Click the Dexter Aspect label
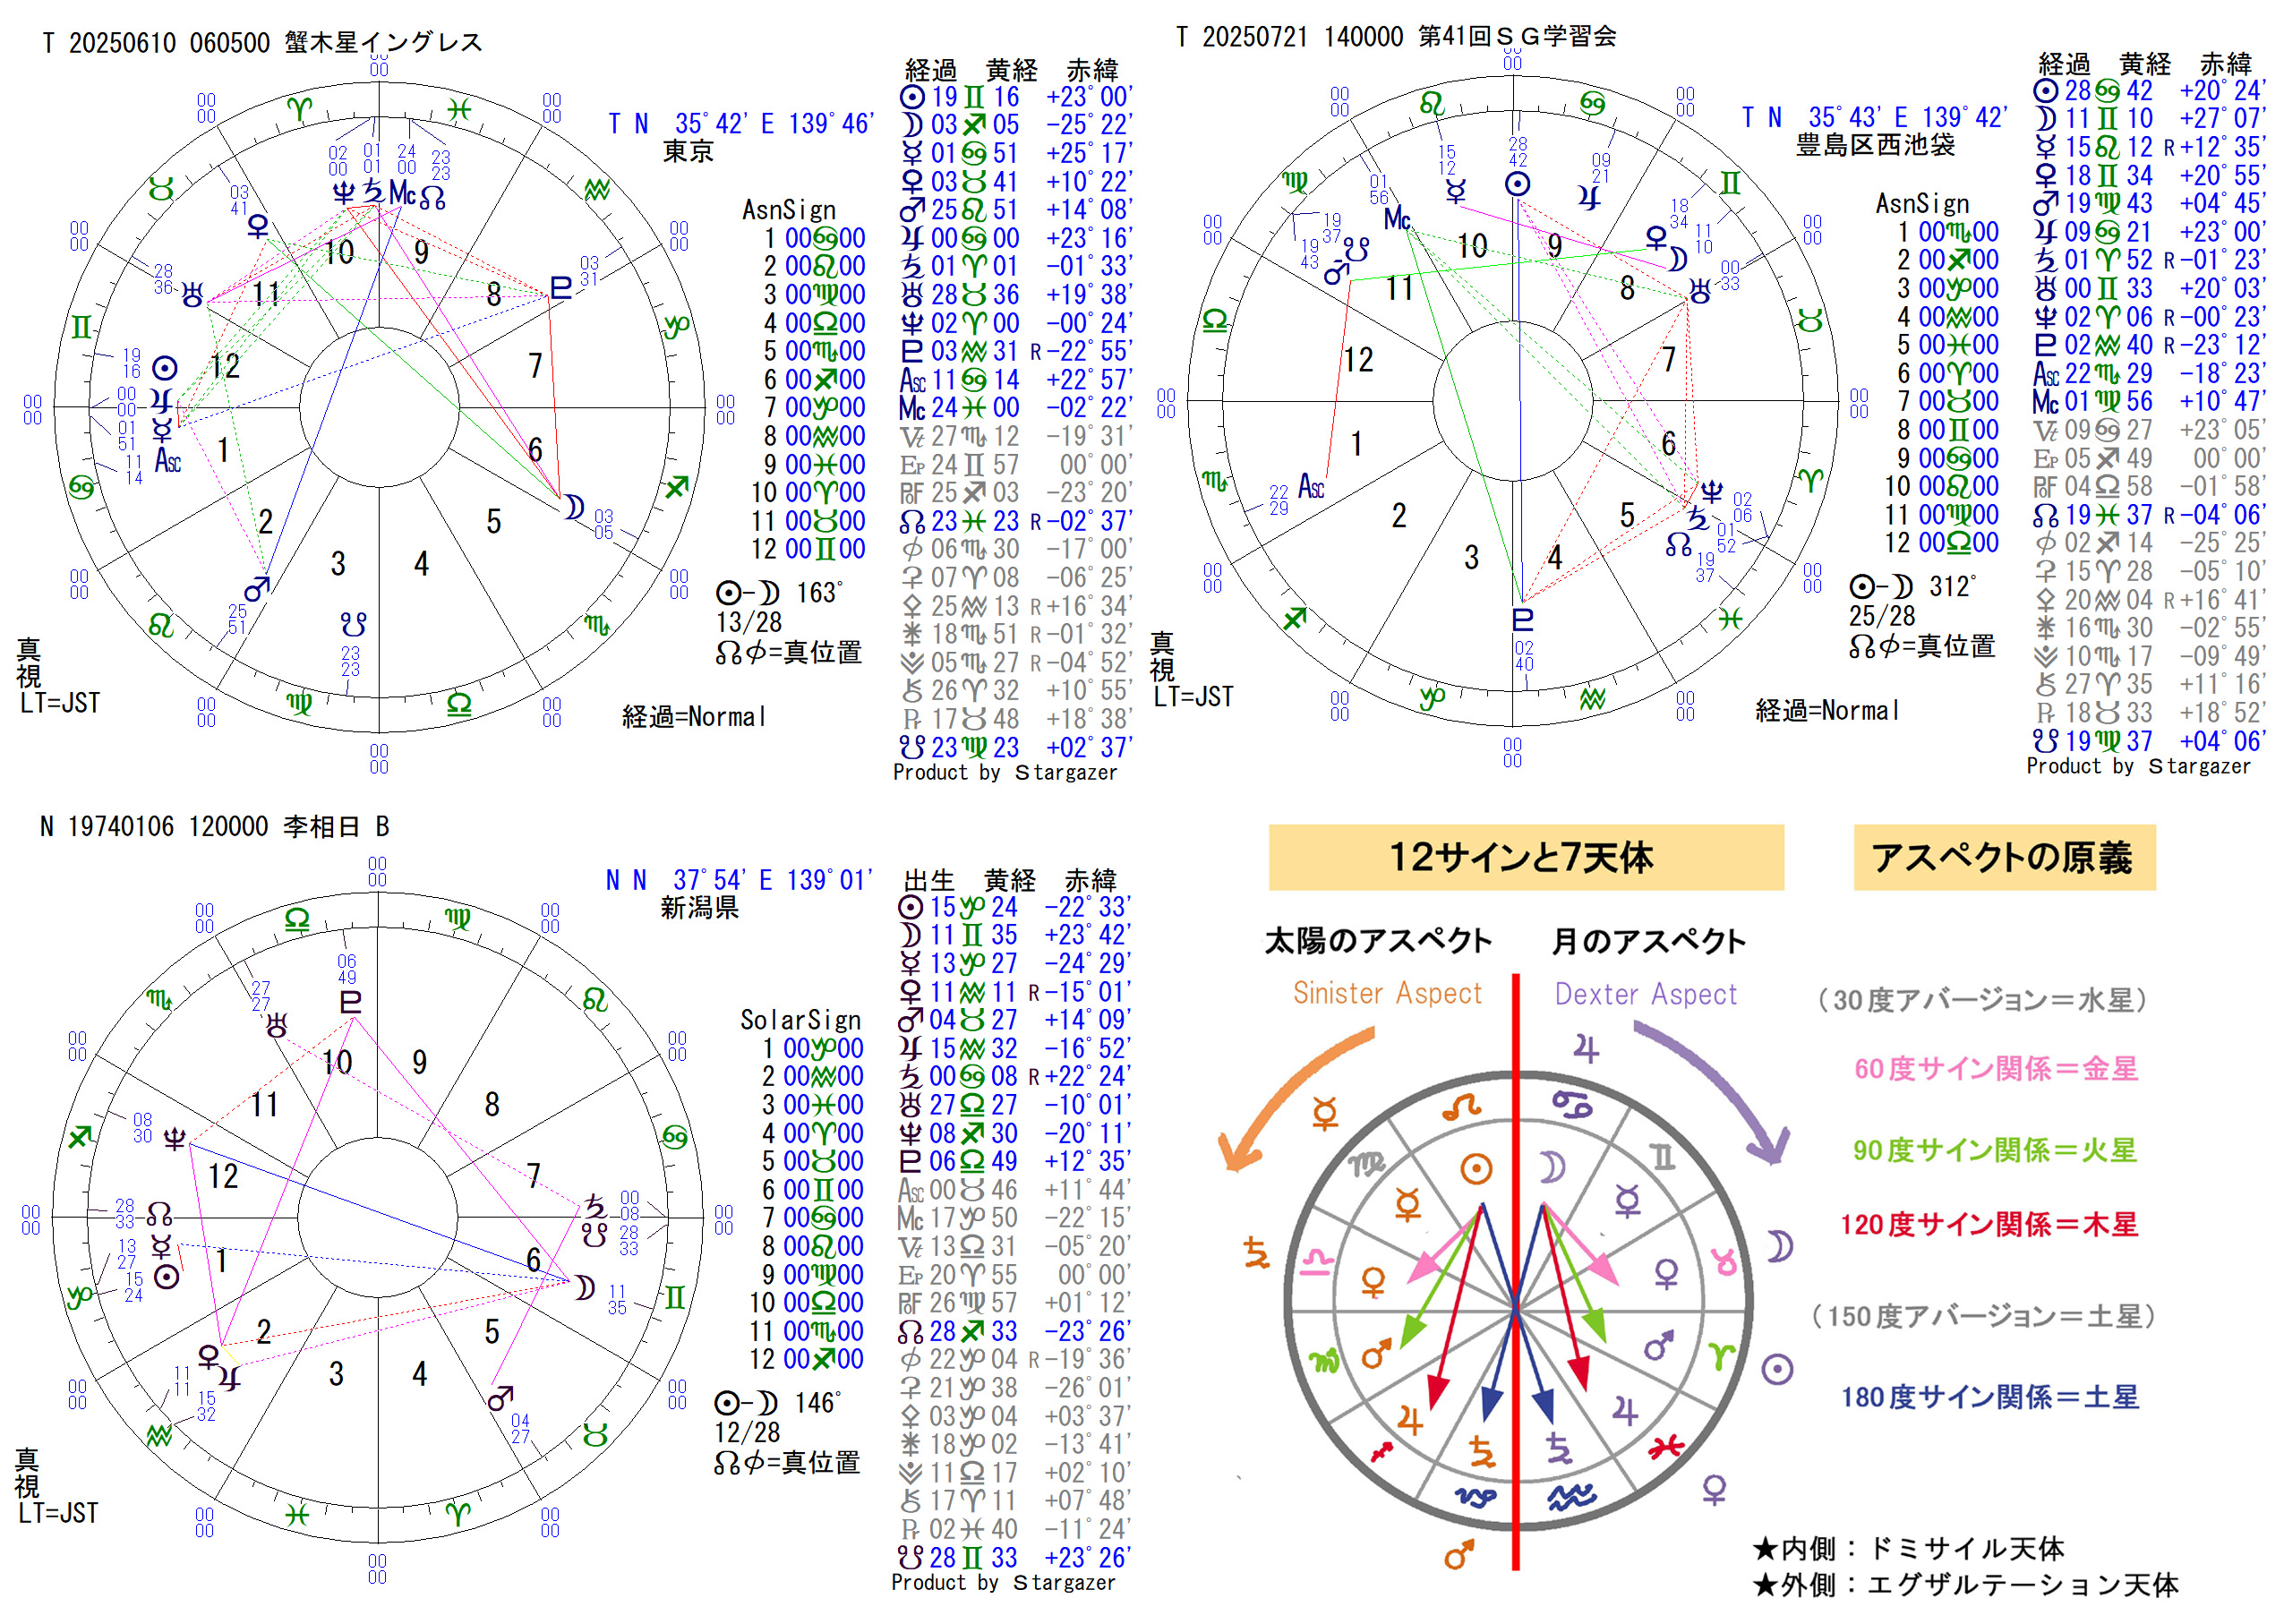The height and width of the screenshot is (1624, 2284). 1645,994
